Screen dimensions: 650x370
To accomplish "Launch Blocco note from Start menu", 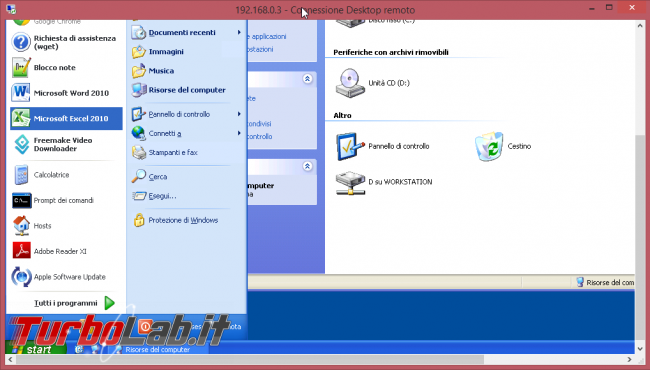I will point(66,68).
